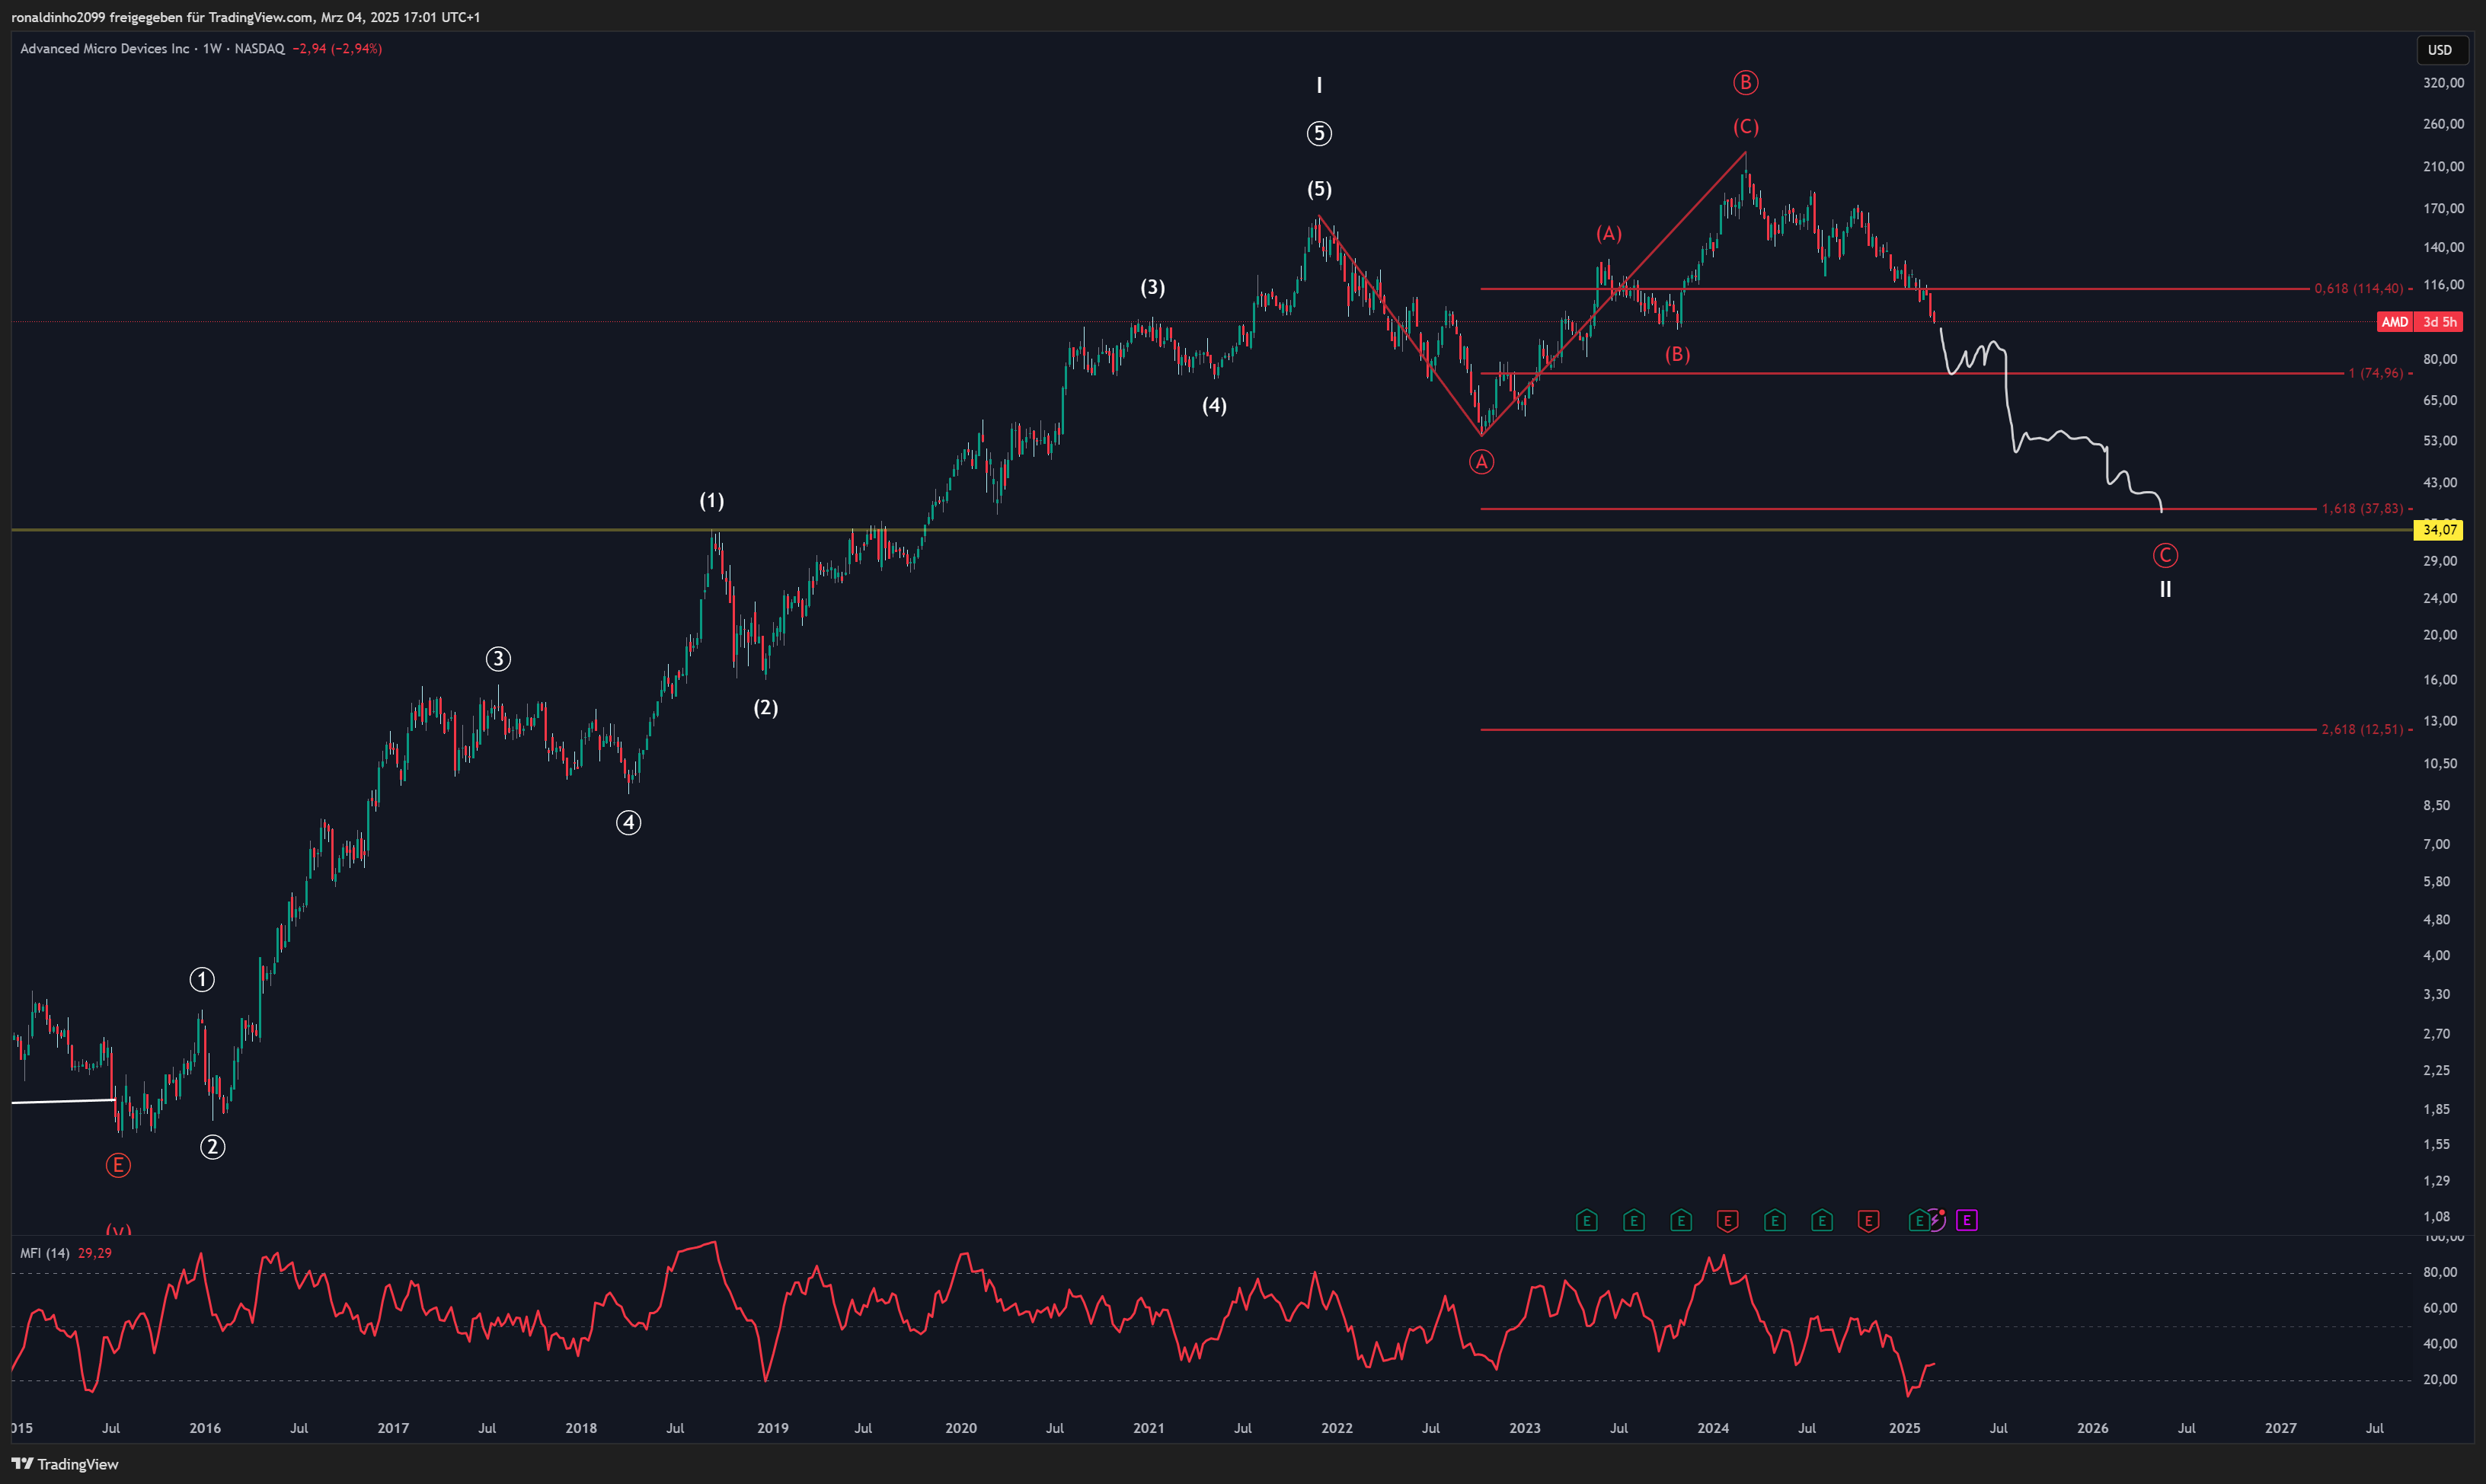Click the leftmost green earnings marker
The height and width of the screenshot is (1484, 2486).
[x=1586, y=1220]
